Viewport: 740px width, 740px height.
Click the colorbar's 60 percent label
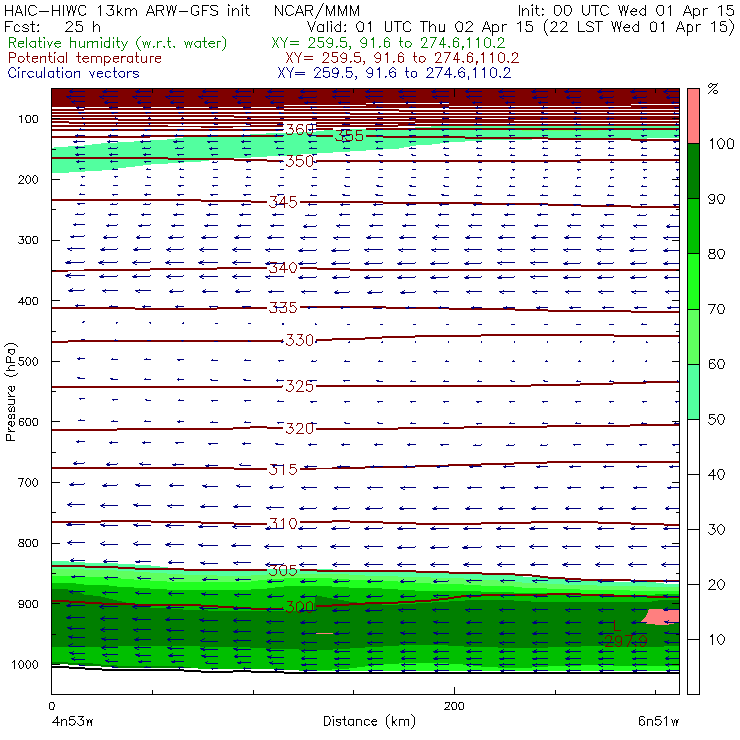pyautogui.click(x=716, y=364)
